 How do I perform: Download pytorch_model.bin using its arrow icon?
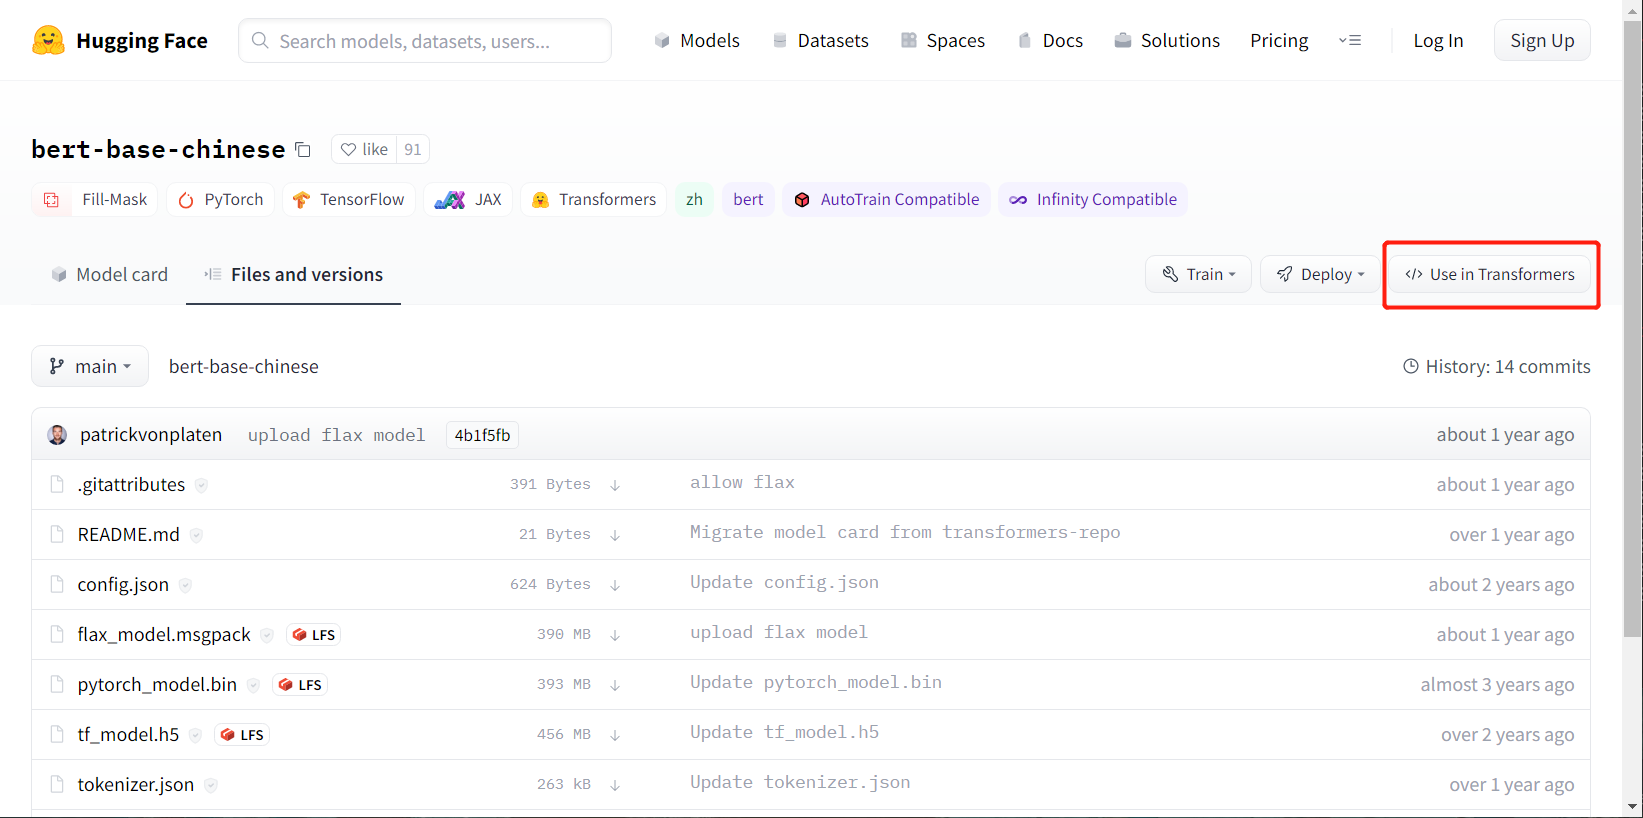tap(615, 685)
